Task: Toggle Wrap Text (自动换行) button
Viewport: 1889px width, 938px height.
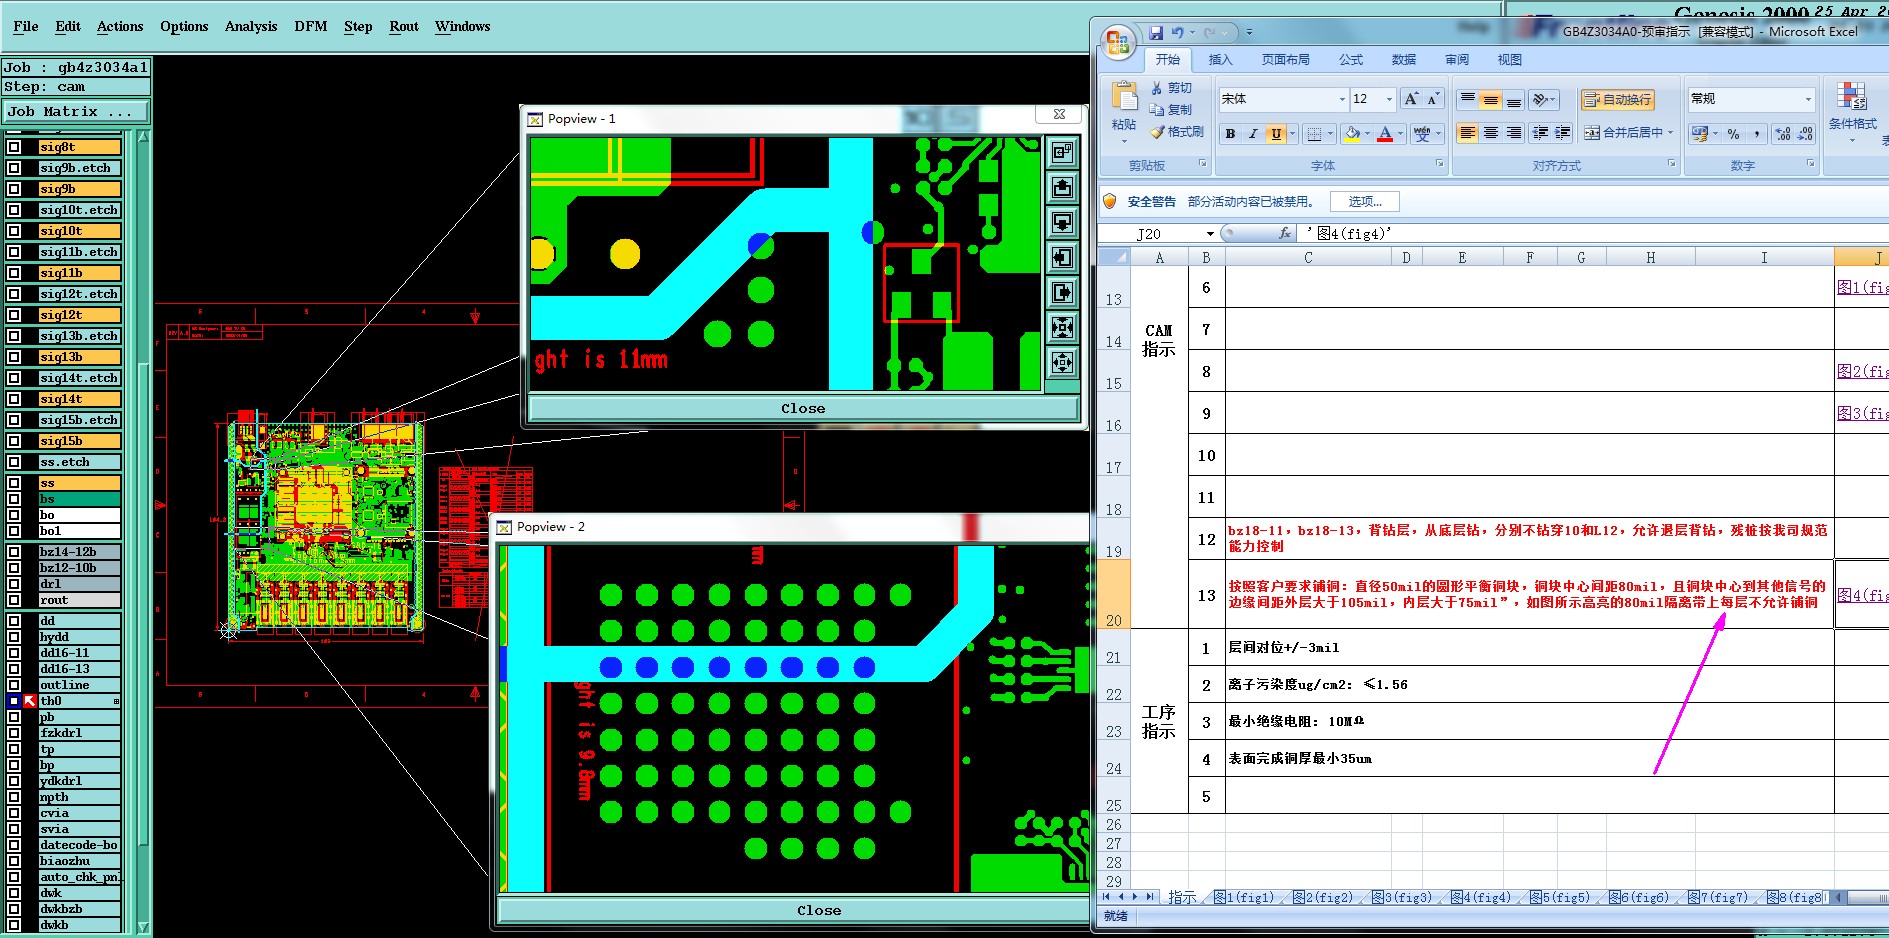Action: (1617, 99)
